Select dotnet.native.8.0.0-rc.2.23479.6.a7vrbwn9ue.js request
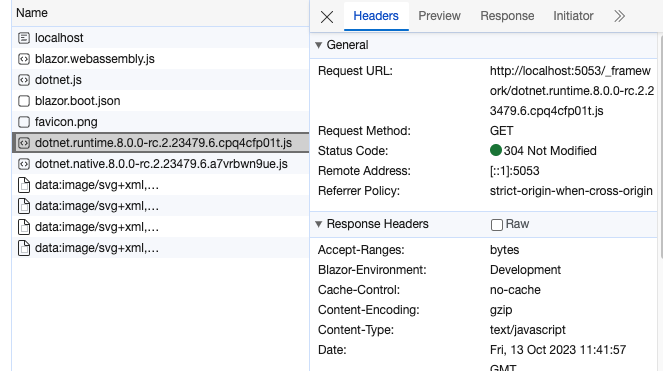The image size is (663, 371). 161,164
